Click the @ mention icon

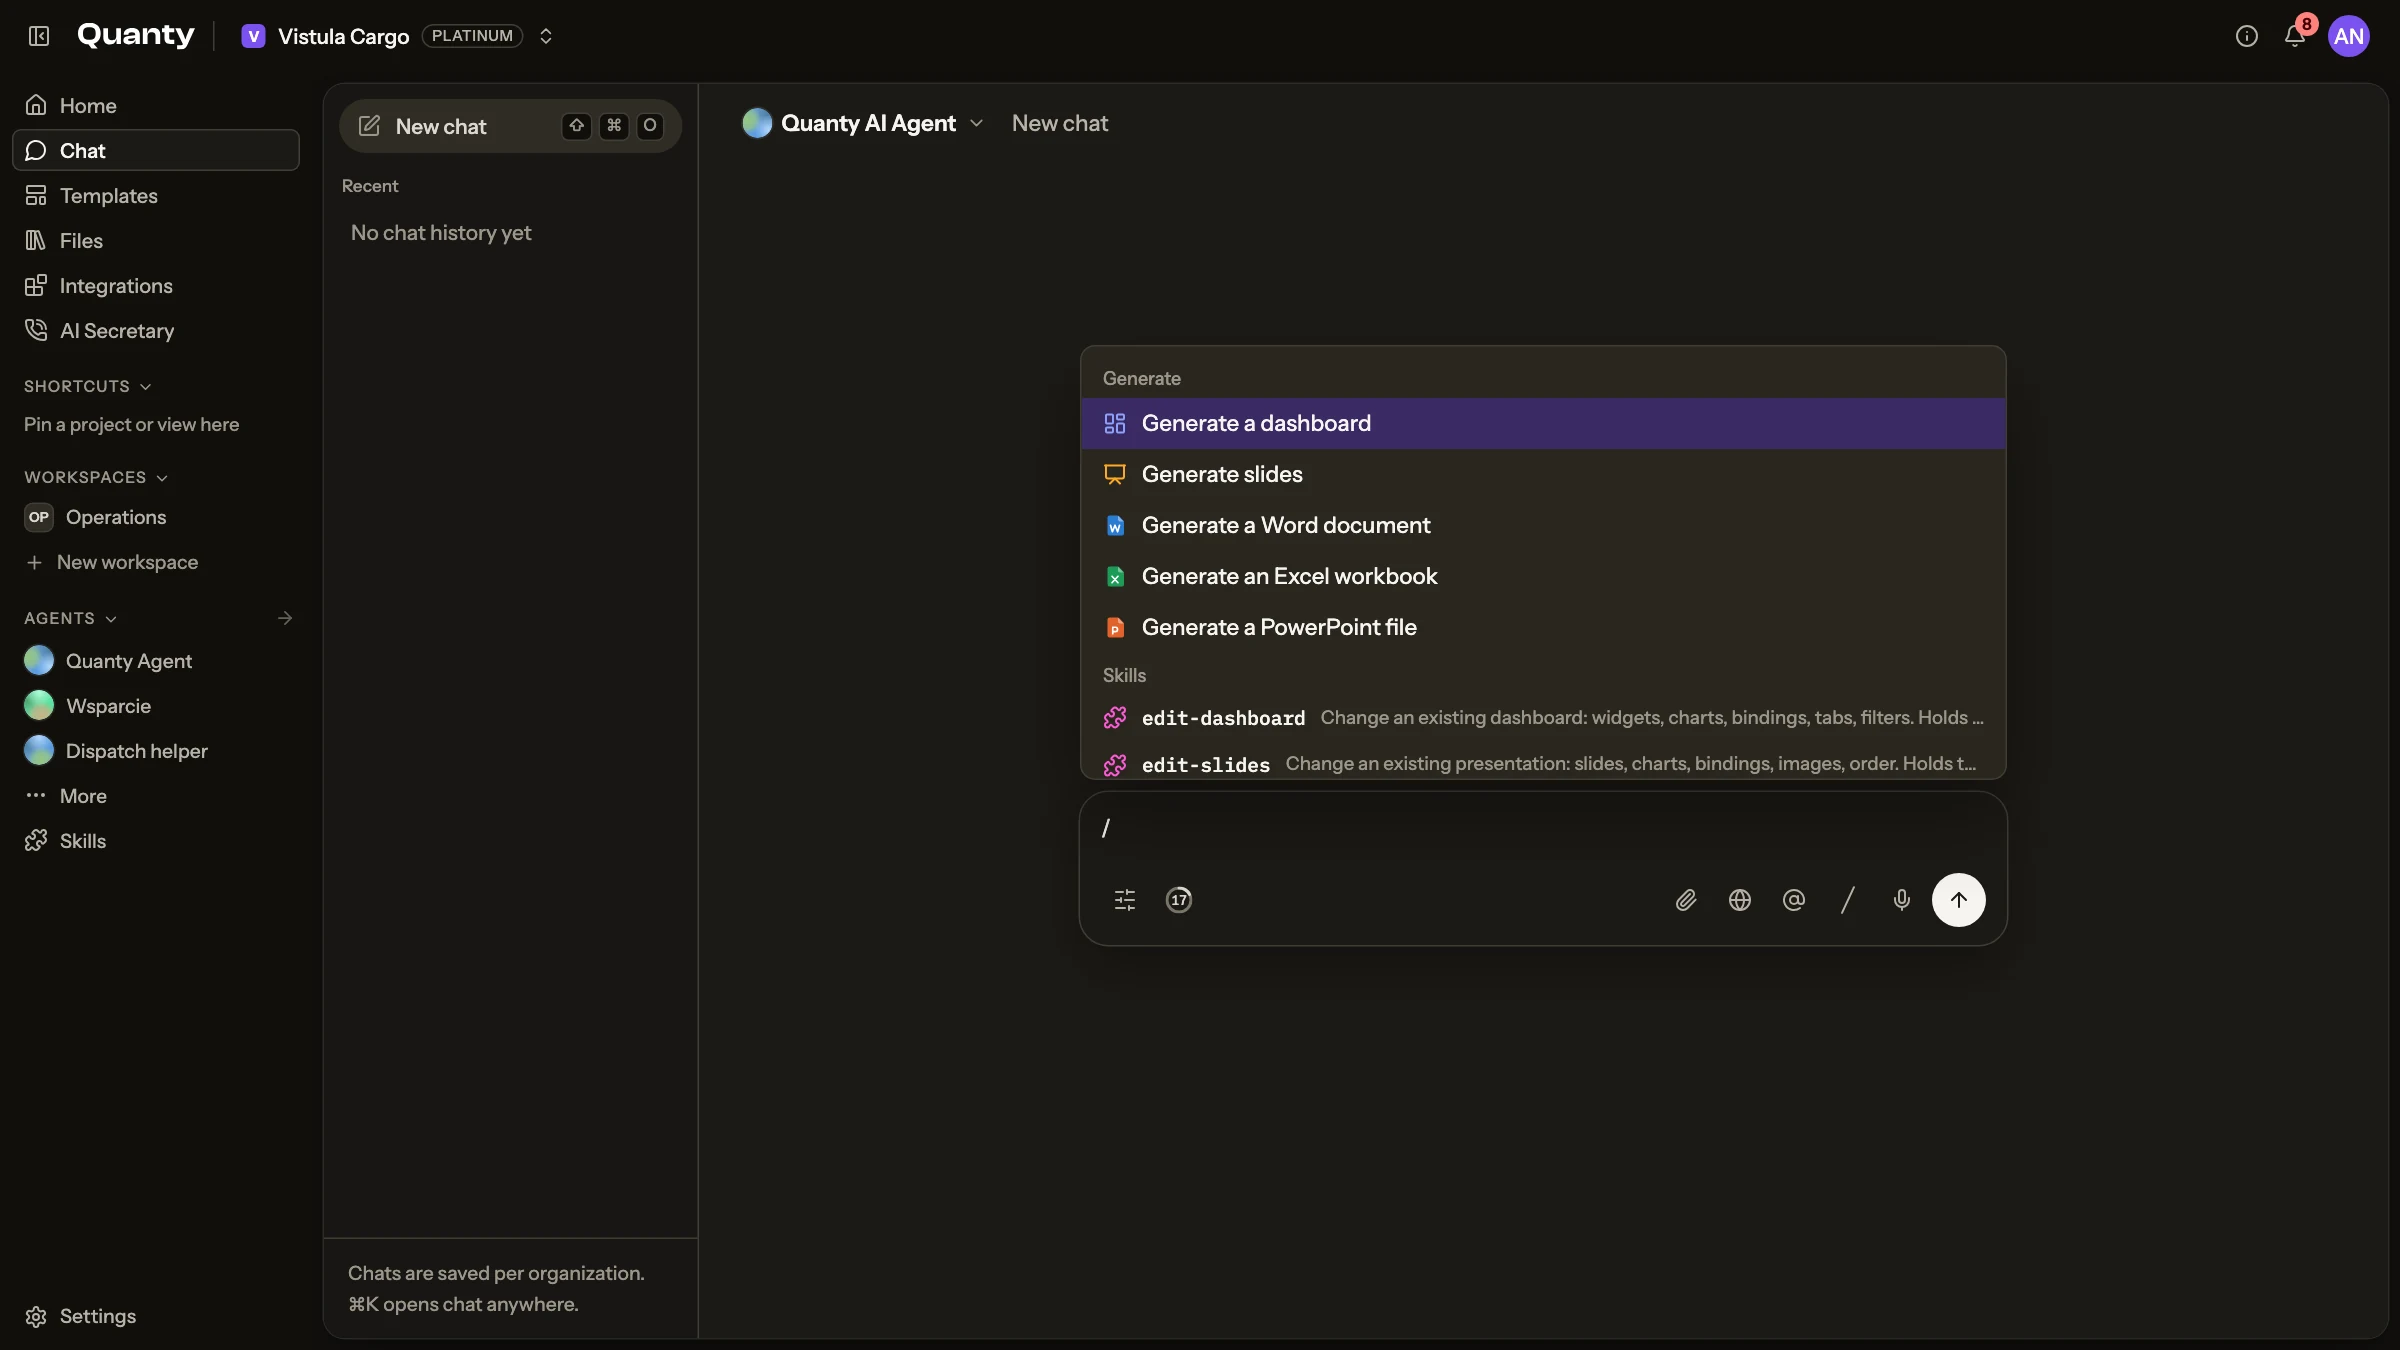click(x=1794, y=900)
